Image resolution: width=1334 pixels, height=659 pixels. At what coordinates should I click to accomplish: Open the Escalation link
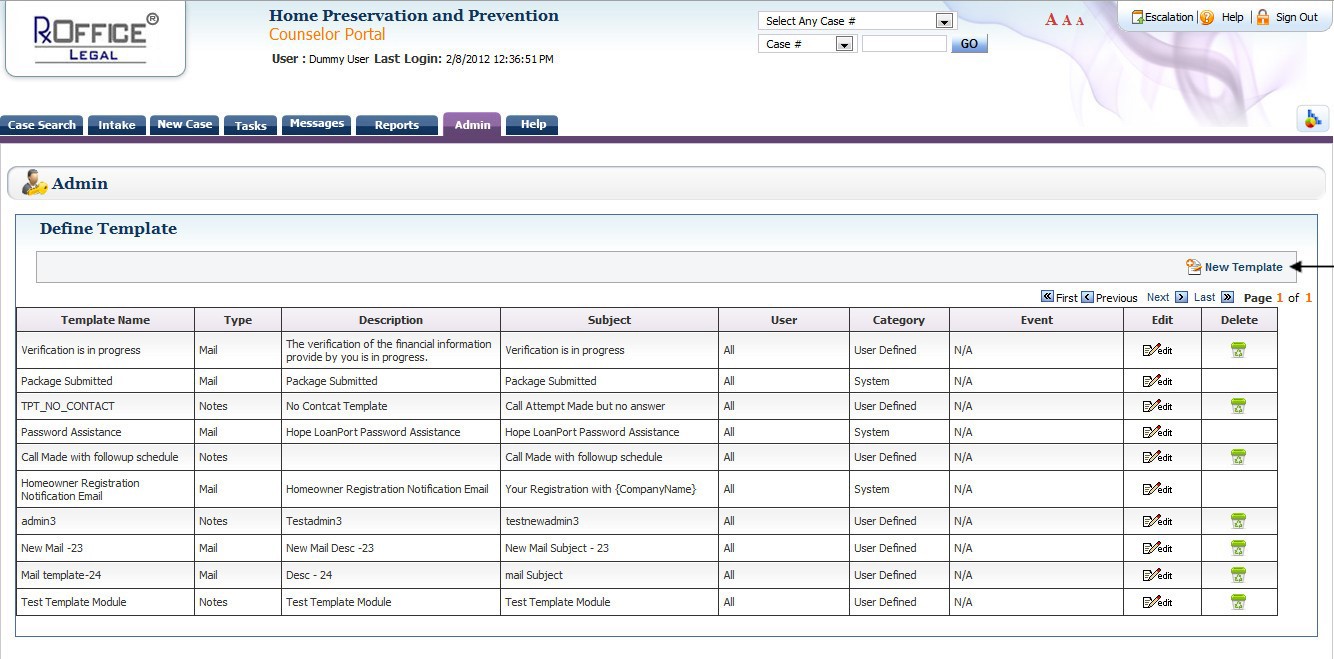coord(1162,17)
